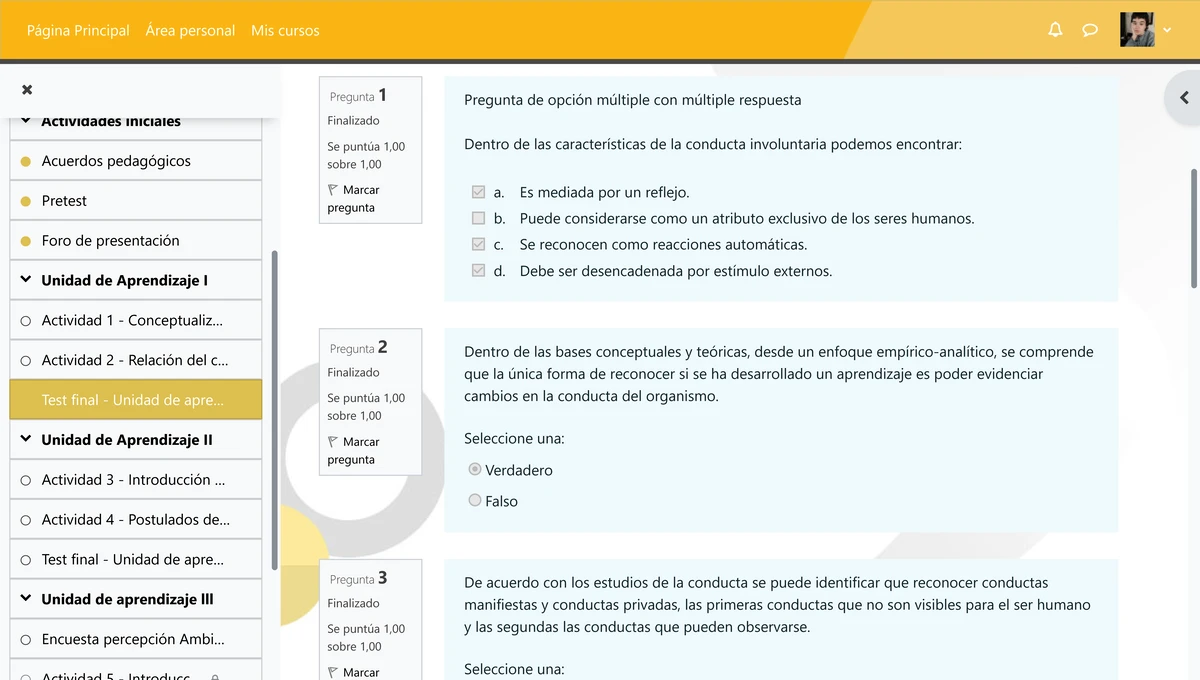The image size is (1200, 680).
Task: Collapse the right block drawer arrow
Action: (x=1183, y=97)
